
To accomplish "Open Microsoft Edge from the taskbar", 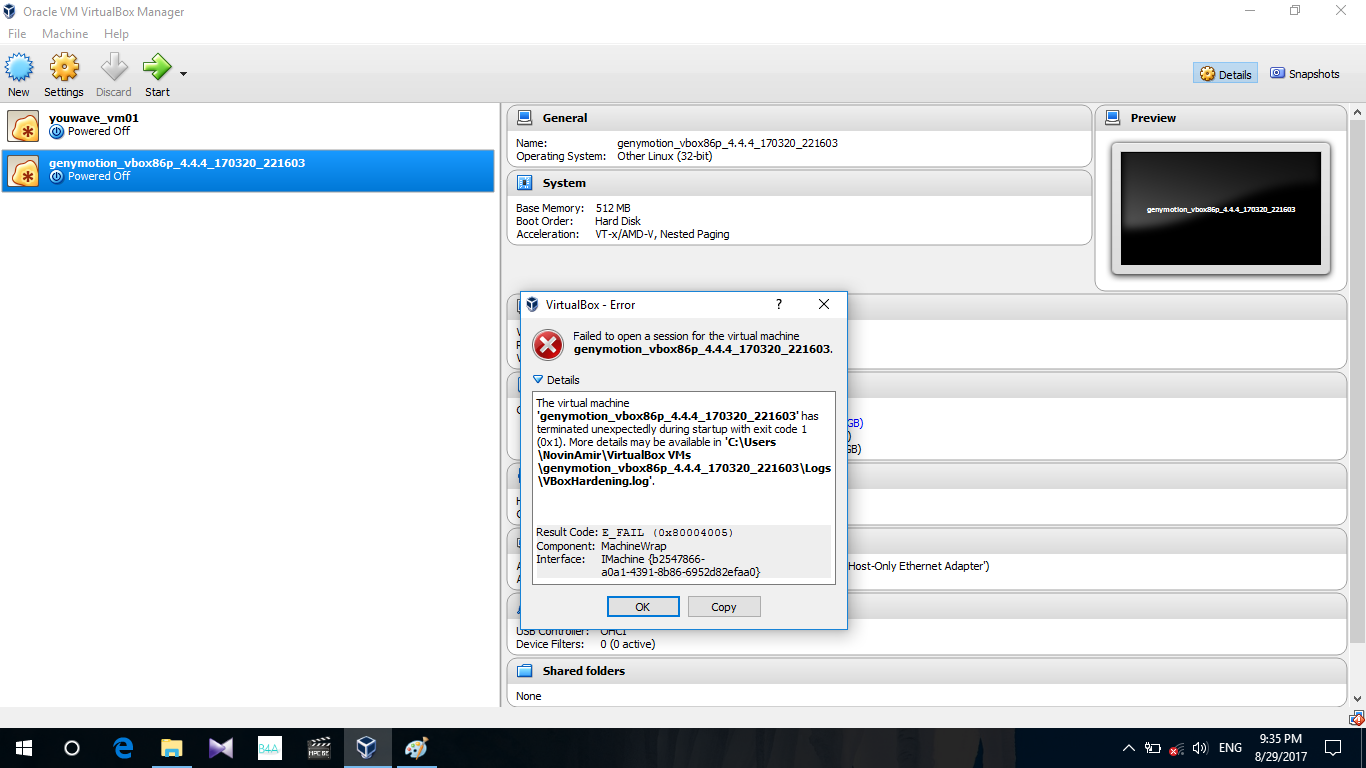I will [x=124, y=748].
